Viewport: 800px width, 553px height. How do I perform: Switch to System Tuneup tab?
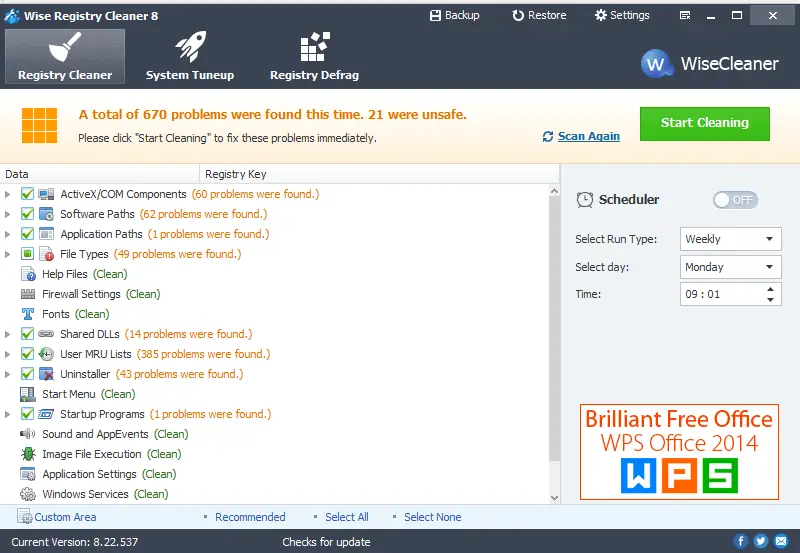pyautogui.click(x=190, y=56)
